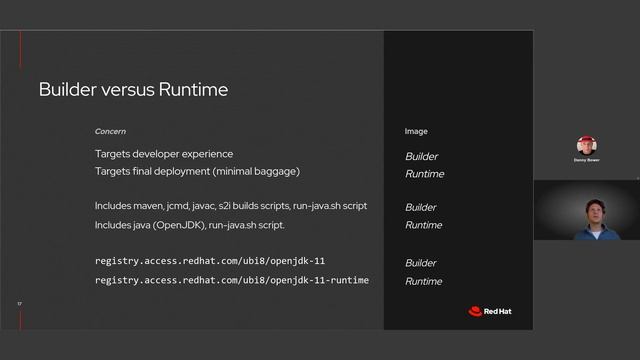Click the 'Includes maven, jcmd, javac' line
This screenshot has width=640, height=360.
pos(231,206)
